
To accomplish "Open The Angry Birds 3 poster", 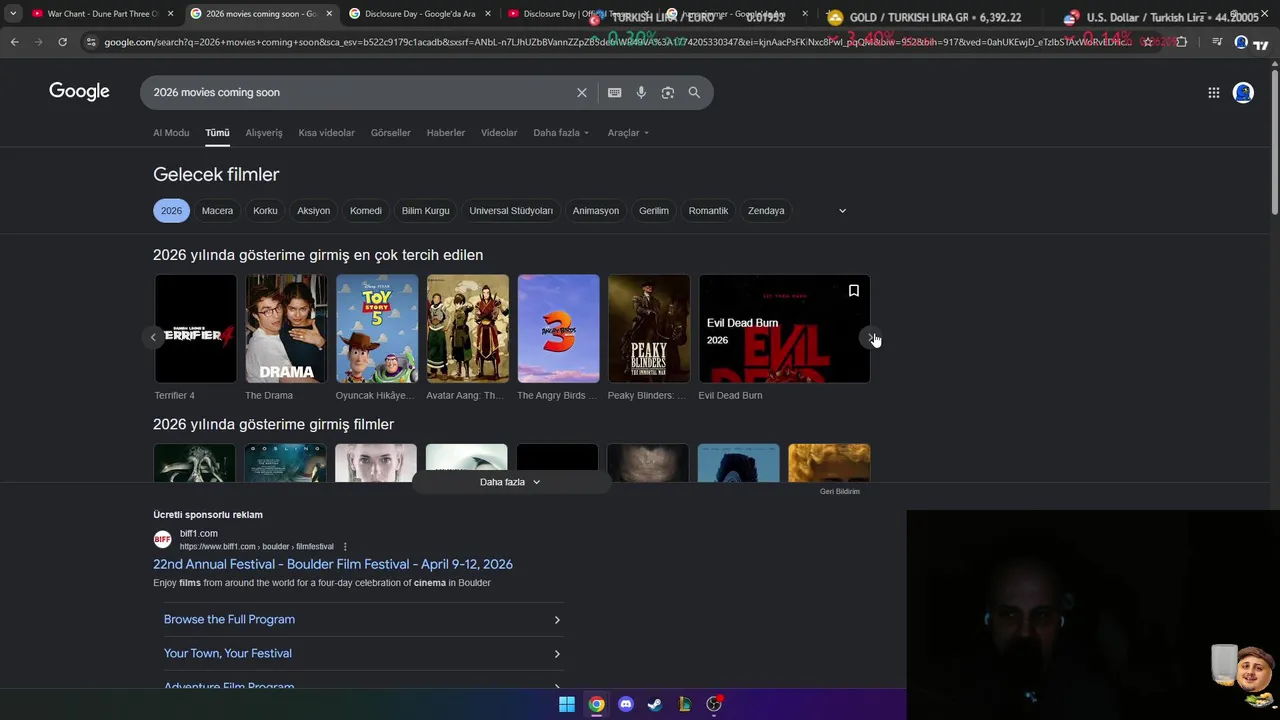I will click(x=558, y=329).
